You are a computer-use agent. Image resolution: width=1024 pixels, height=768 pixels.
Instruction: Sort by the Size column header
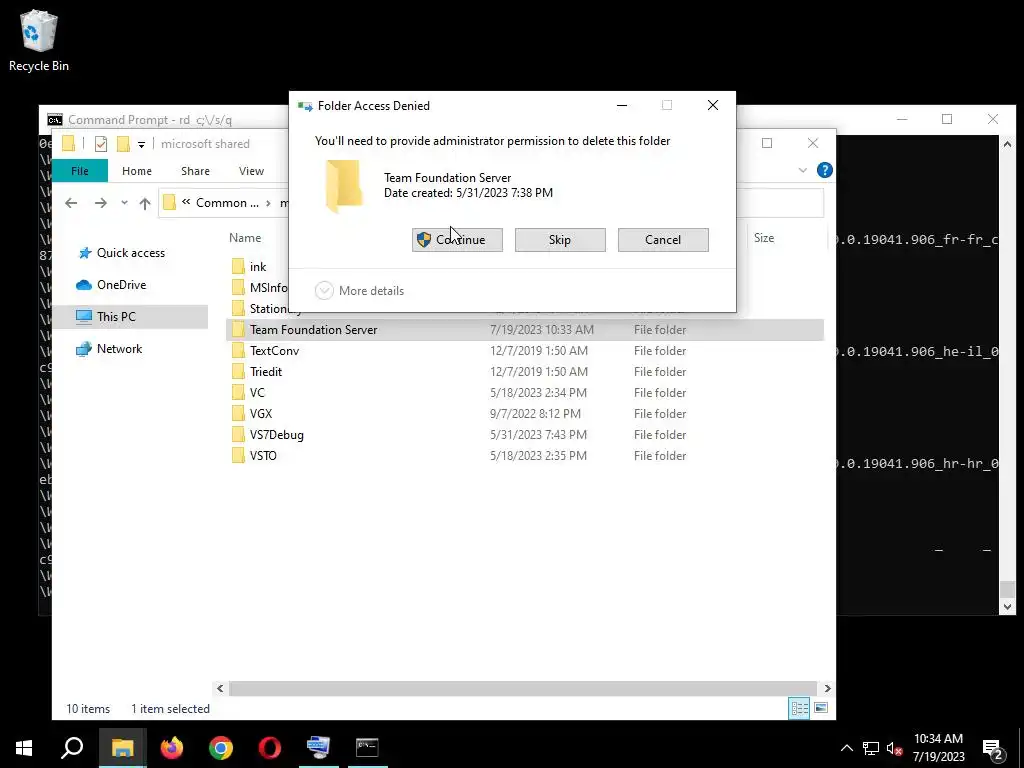pyautogui.click(x=763, y=238)
